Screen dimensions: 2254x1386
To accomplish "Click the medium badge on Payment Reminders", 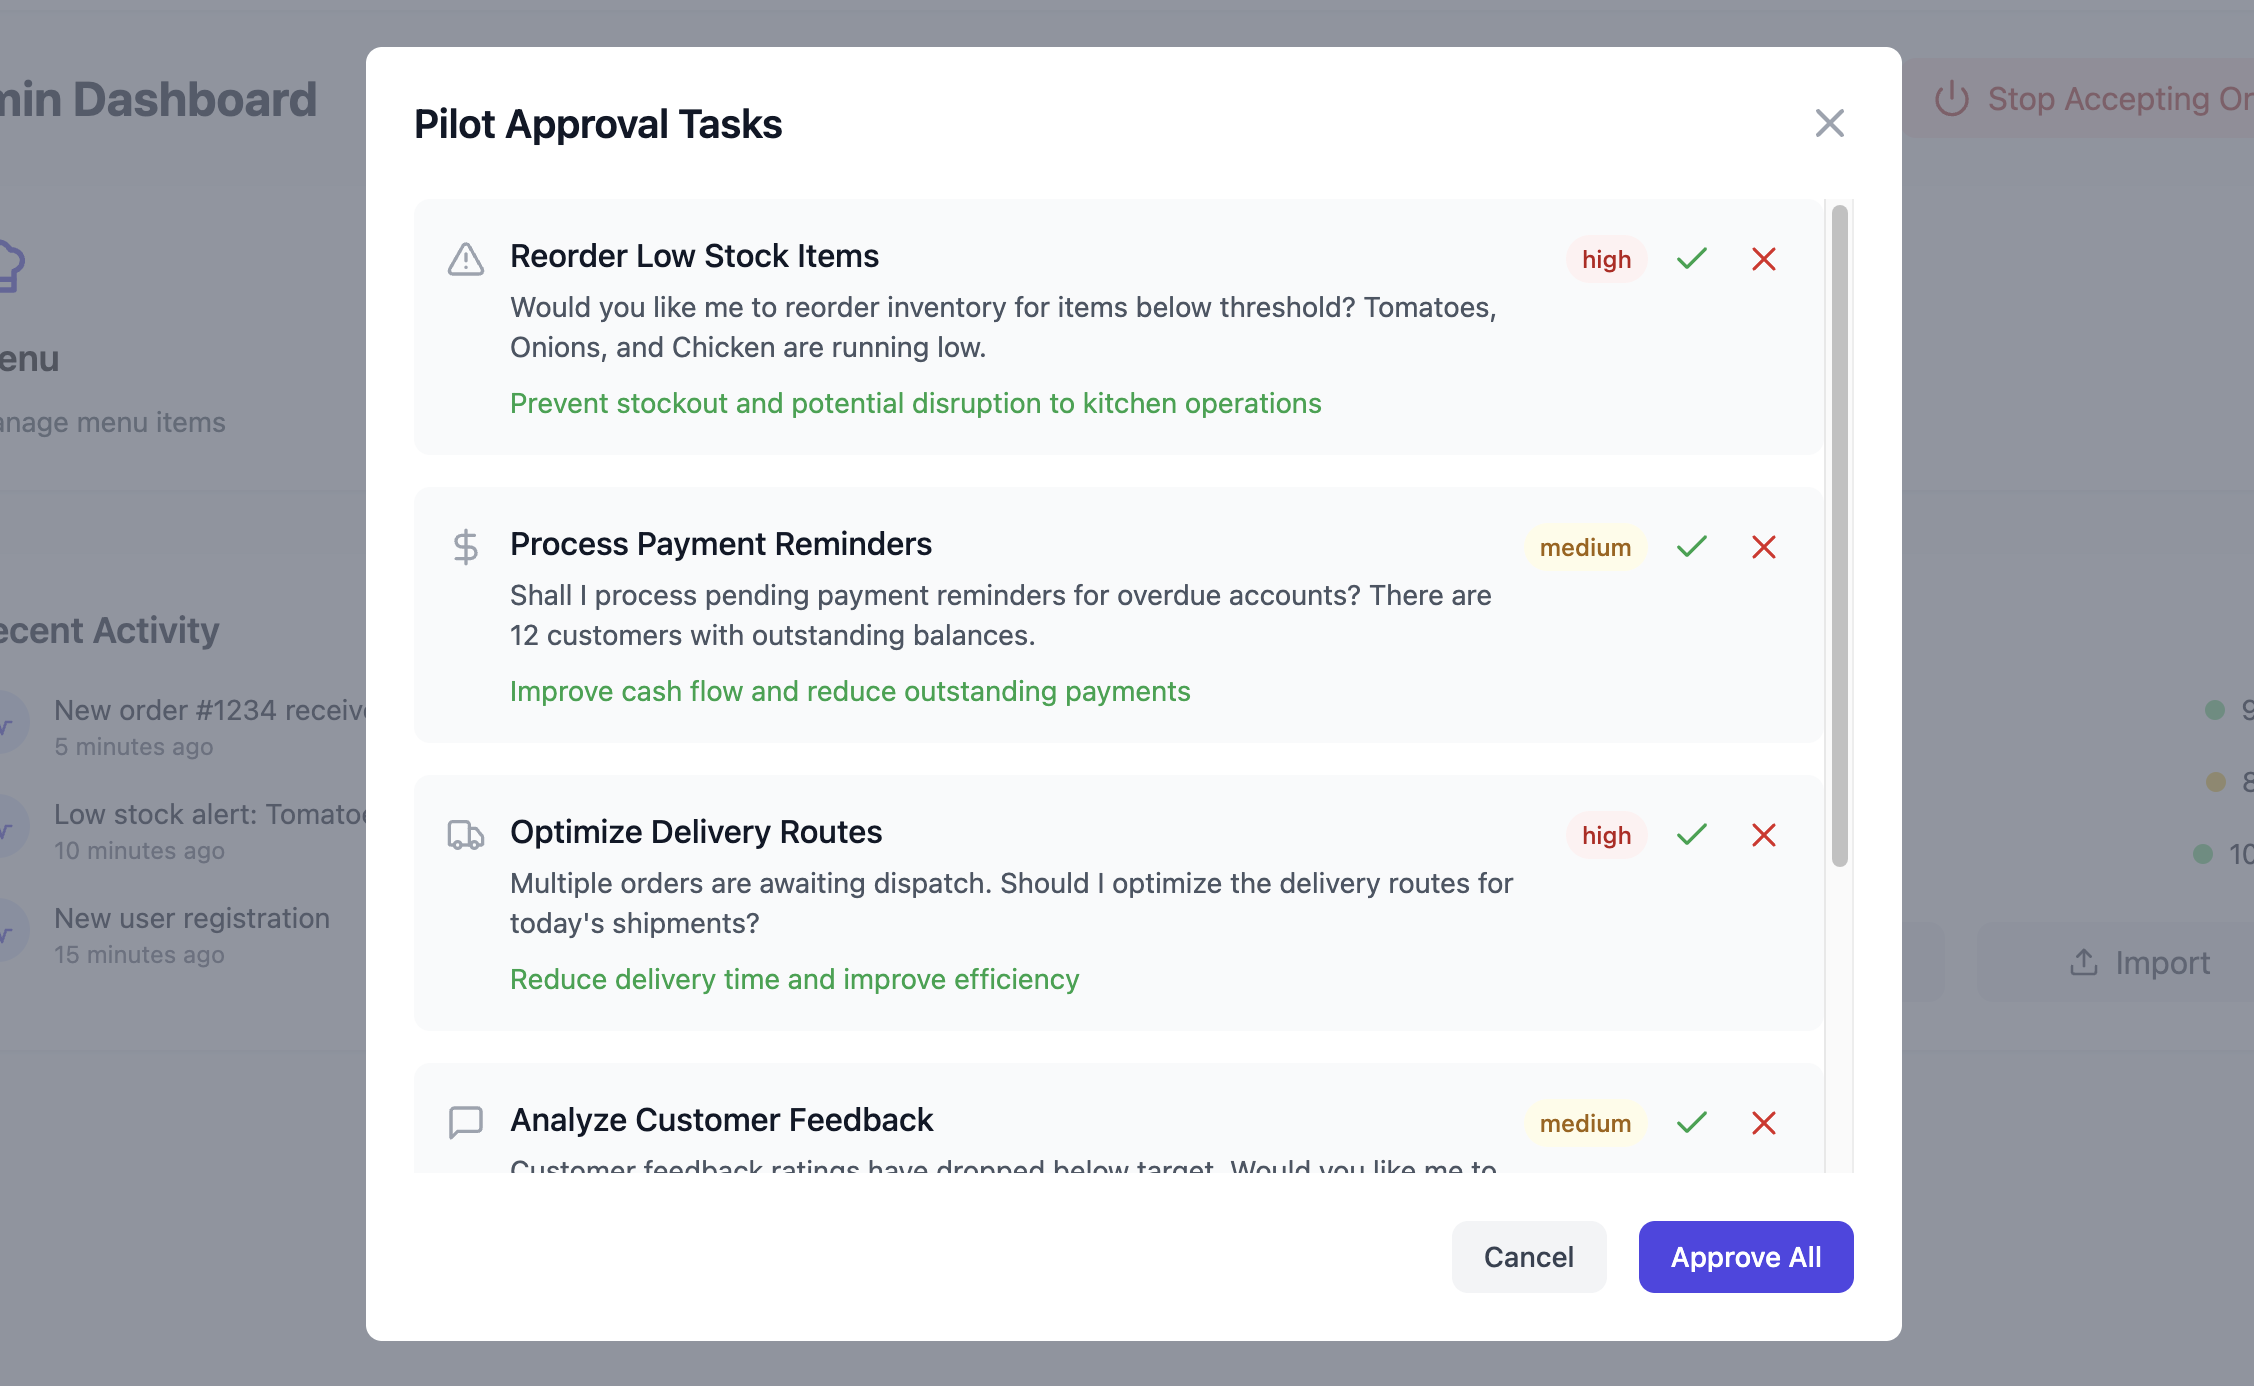I will pos(1585,547).
